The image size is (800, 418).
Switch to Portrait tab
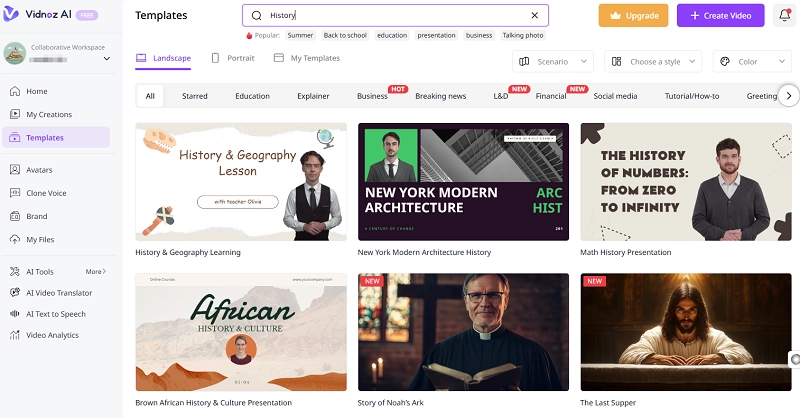pyautogui.click(x=233, y=58)
